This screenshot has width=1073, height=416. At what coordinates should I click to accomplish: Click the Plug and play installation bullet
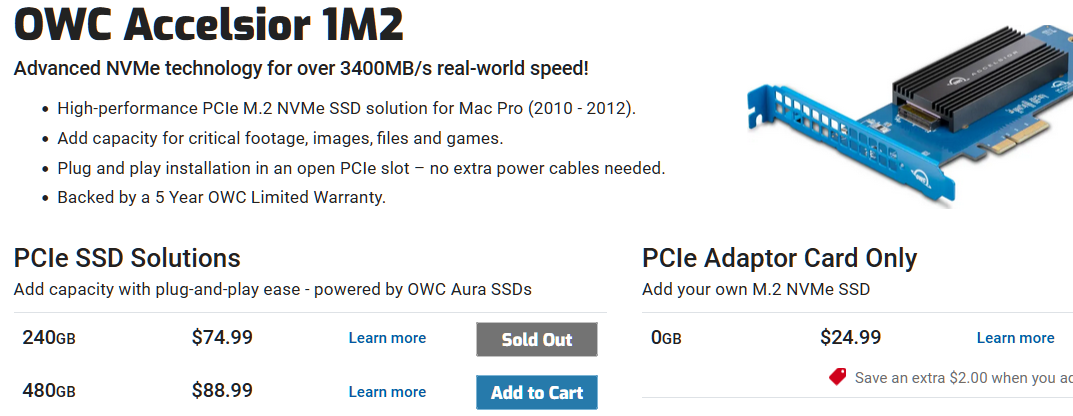click(x=361, y=167)
